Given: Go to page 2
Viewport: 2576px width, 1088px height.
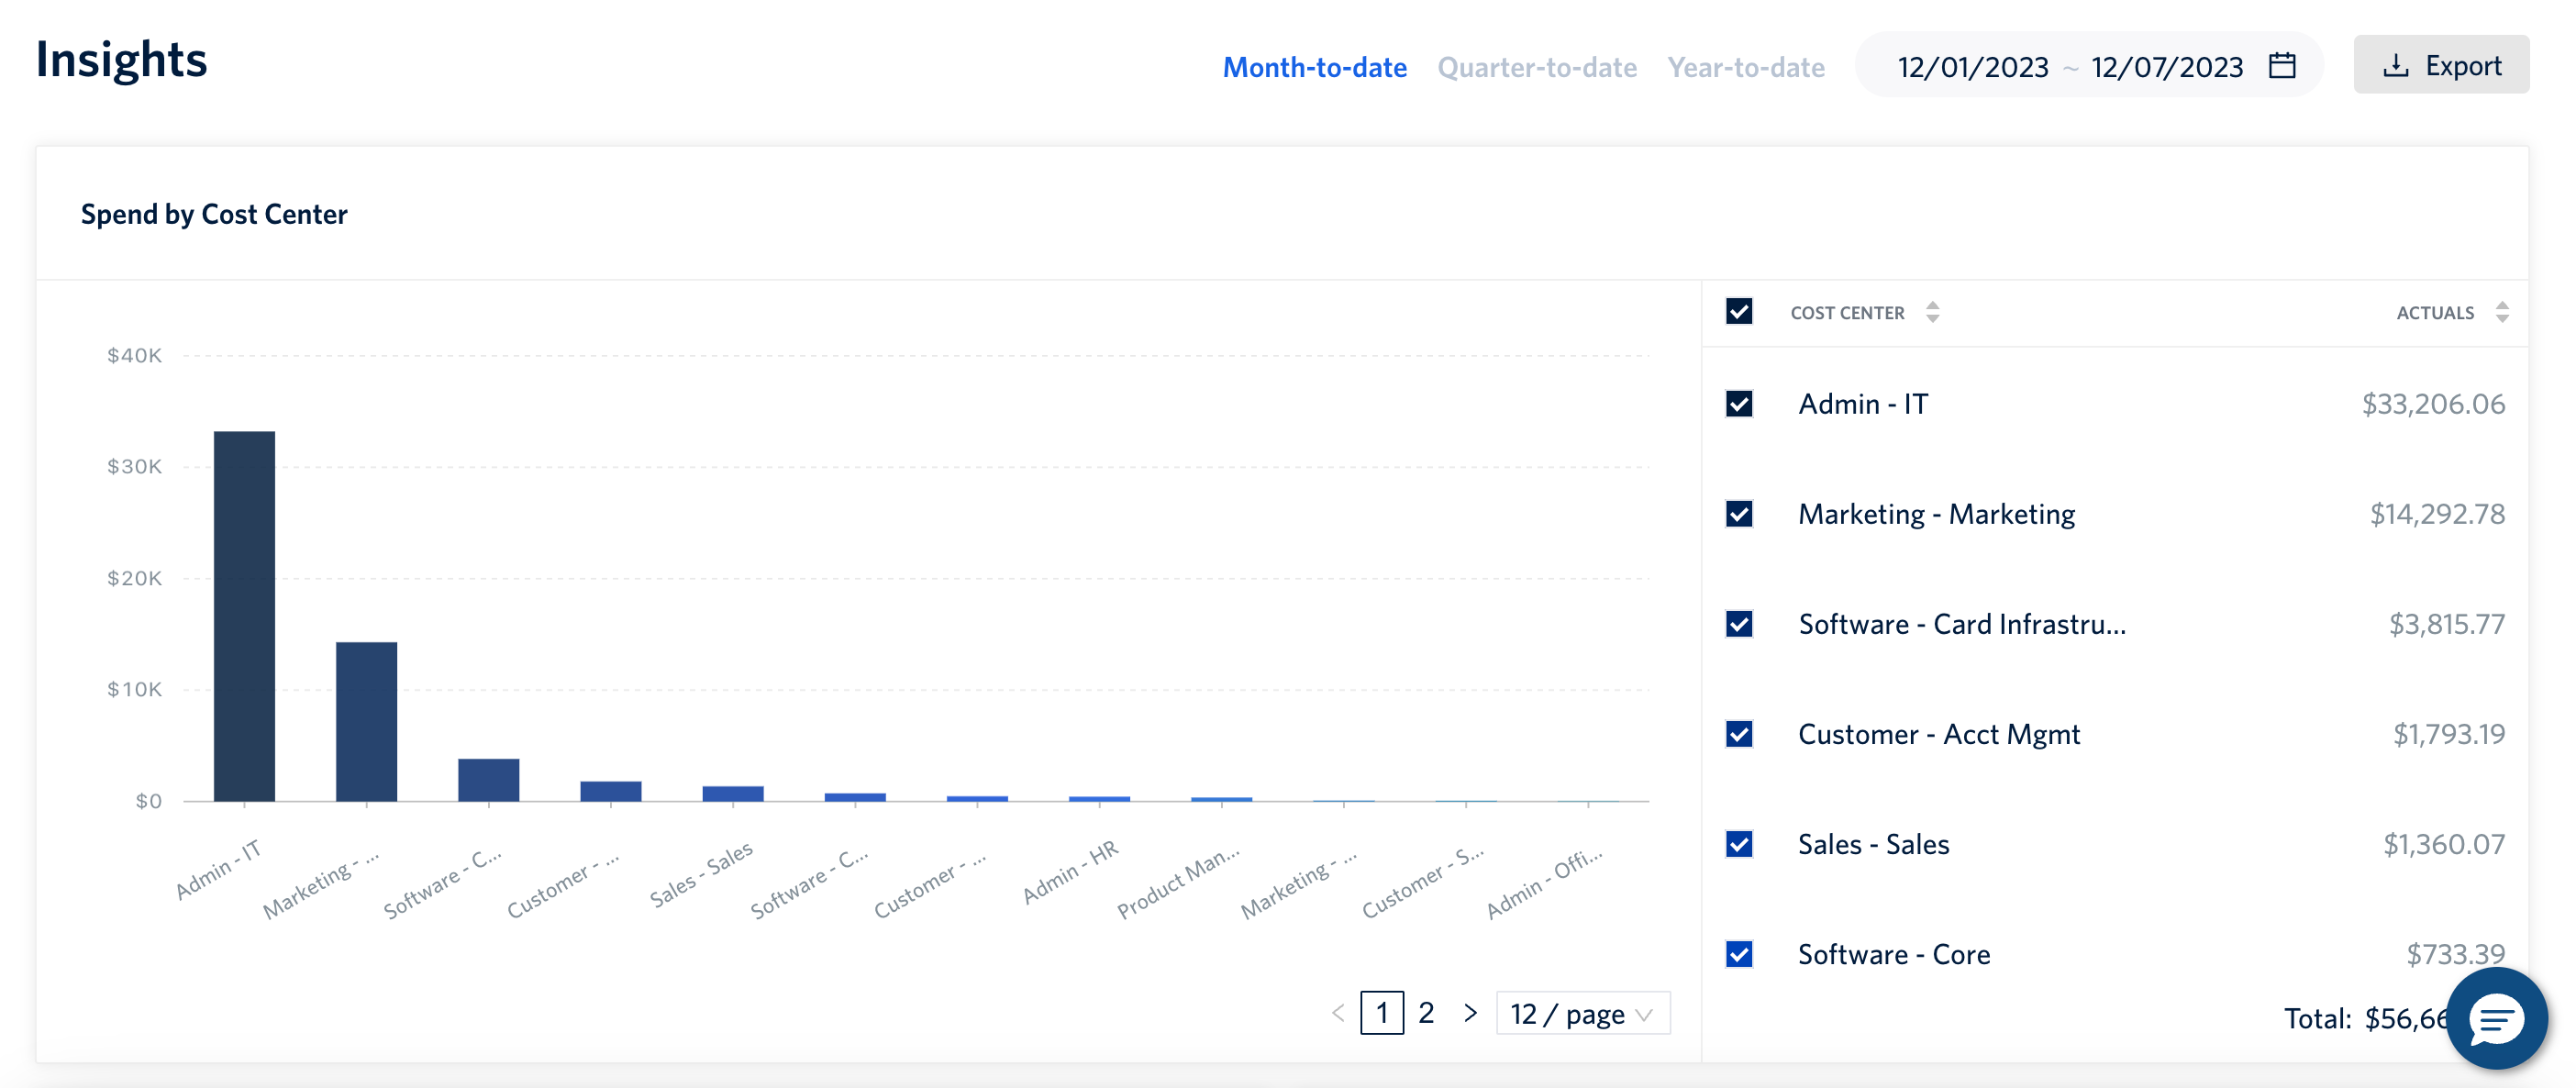Looking at the screenshot, I should click(x=1426, y=1013).
